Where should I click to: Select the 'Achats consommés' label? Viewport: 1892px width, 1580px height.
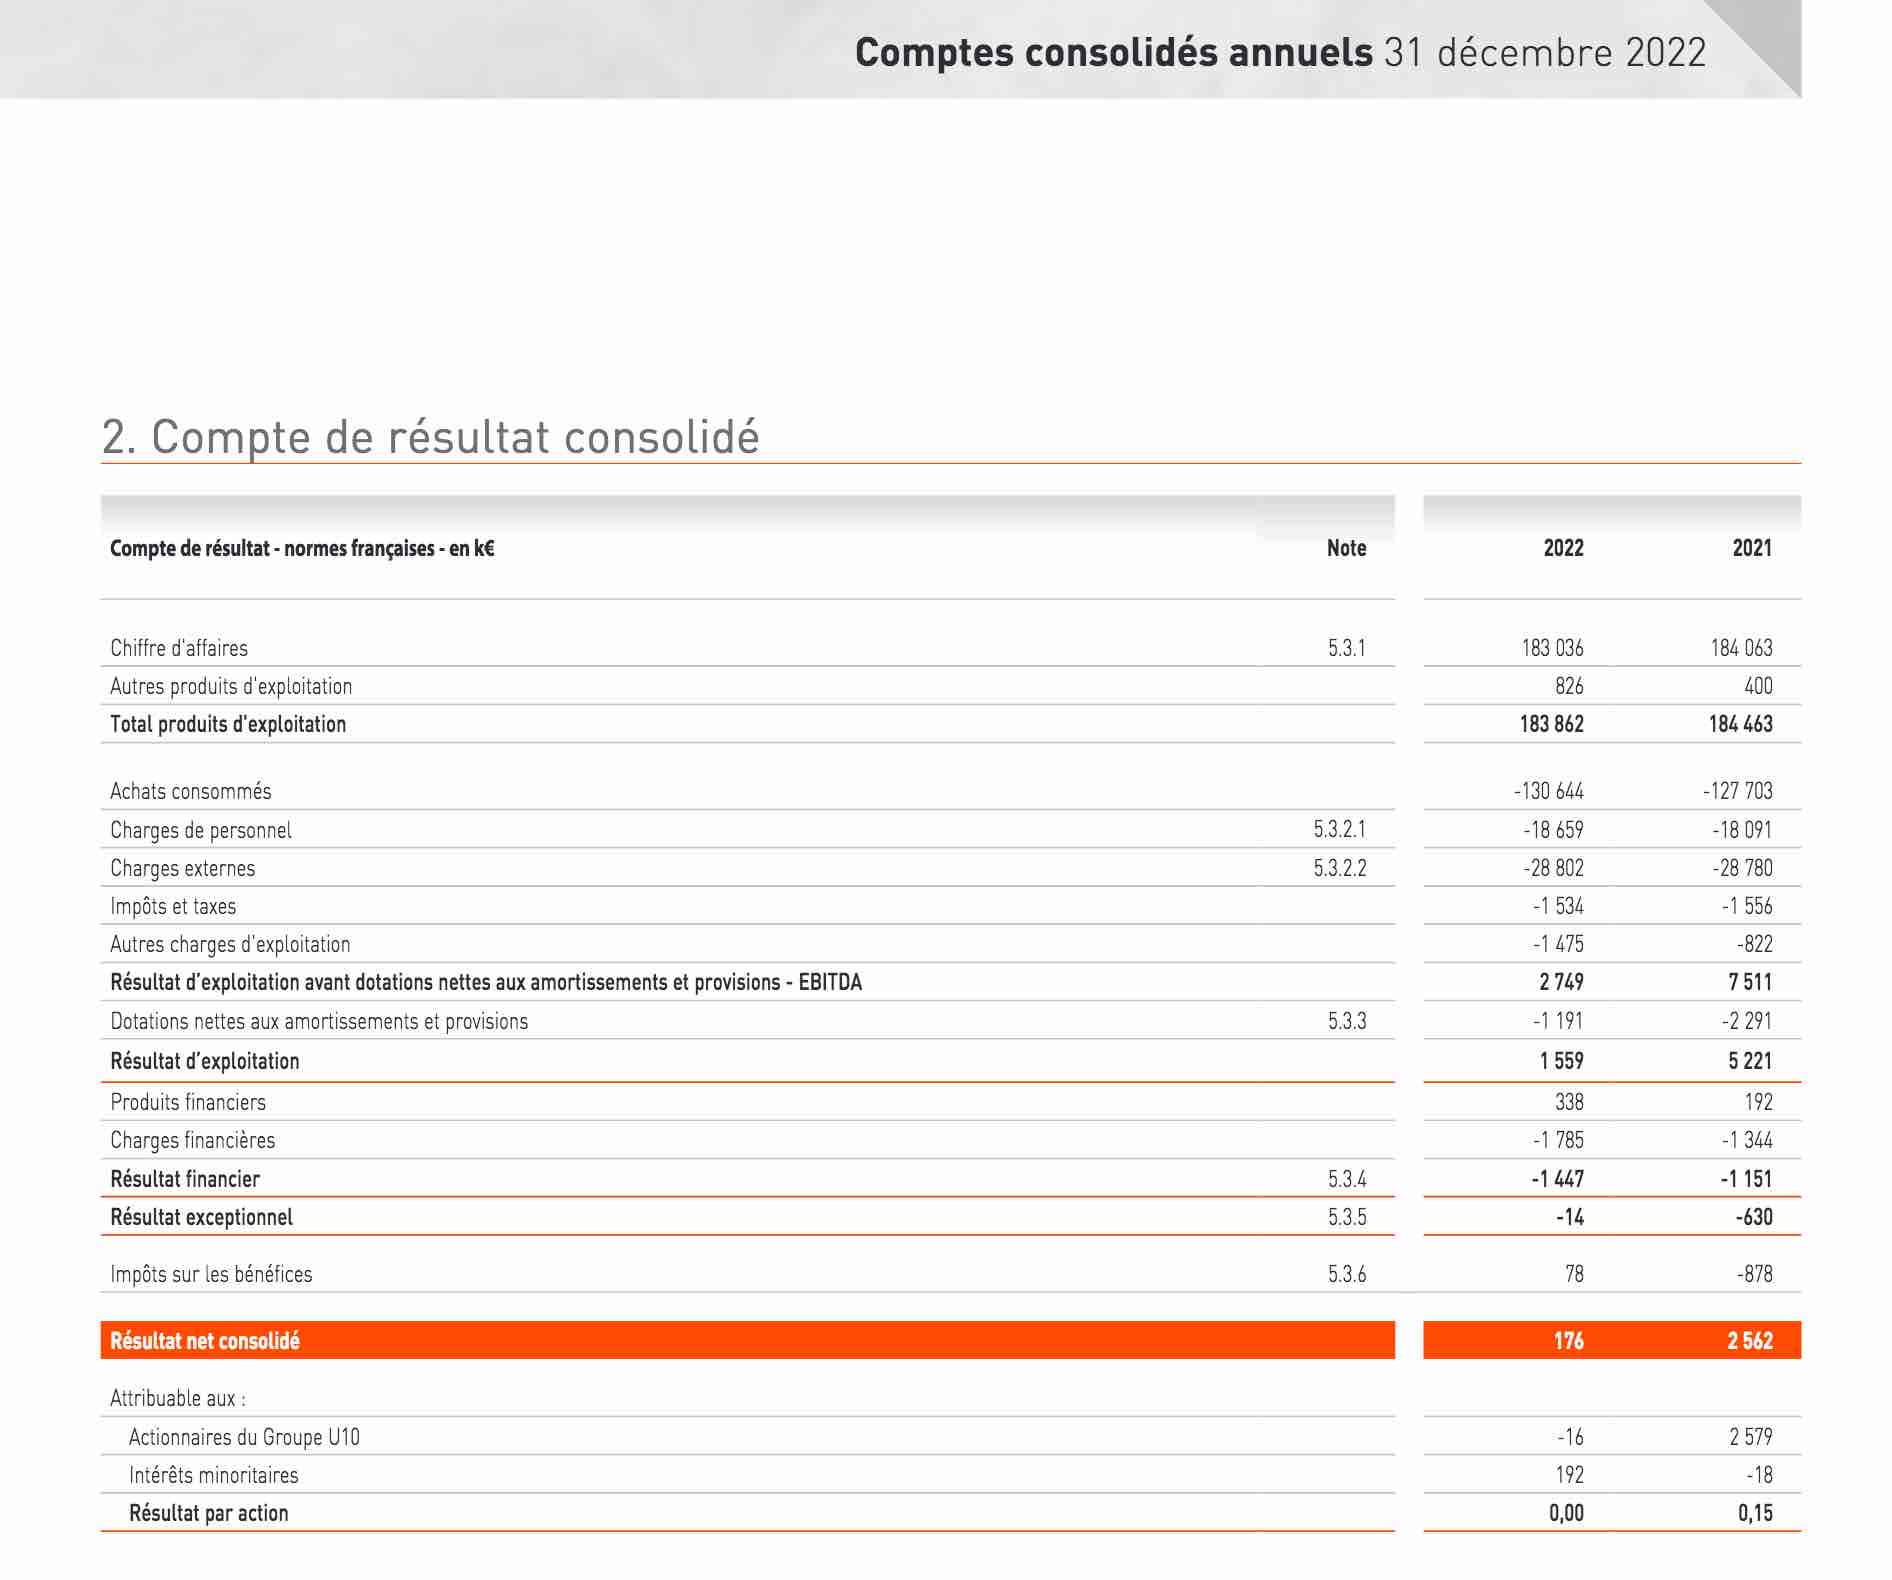(x=191, y=791)
